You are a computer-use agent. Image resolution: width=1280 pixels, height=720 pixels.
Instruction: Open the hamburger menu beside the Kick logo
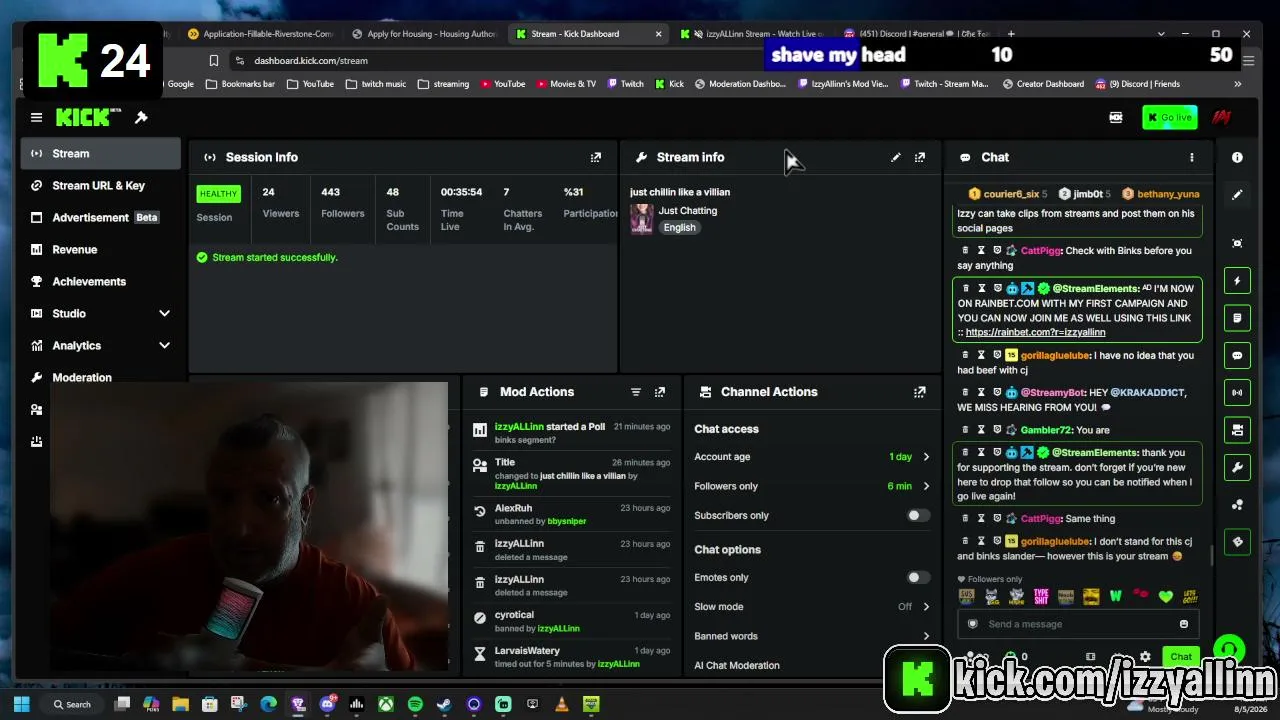click(x=36, y=118)
